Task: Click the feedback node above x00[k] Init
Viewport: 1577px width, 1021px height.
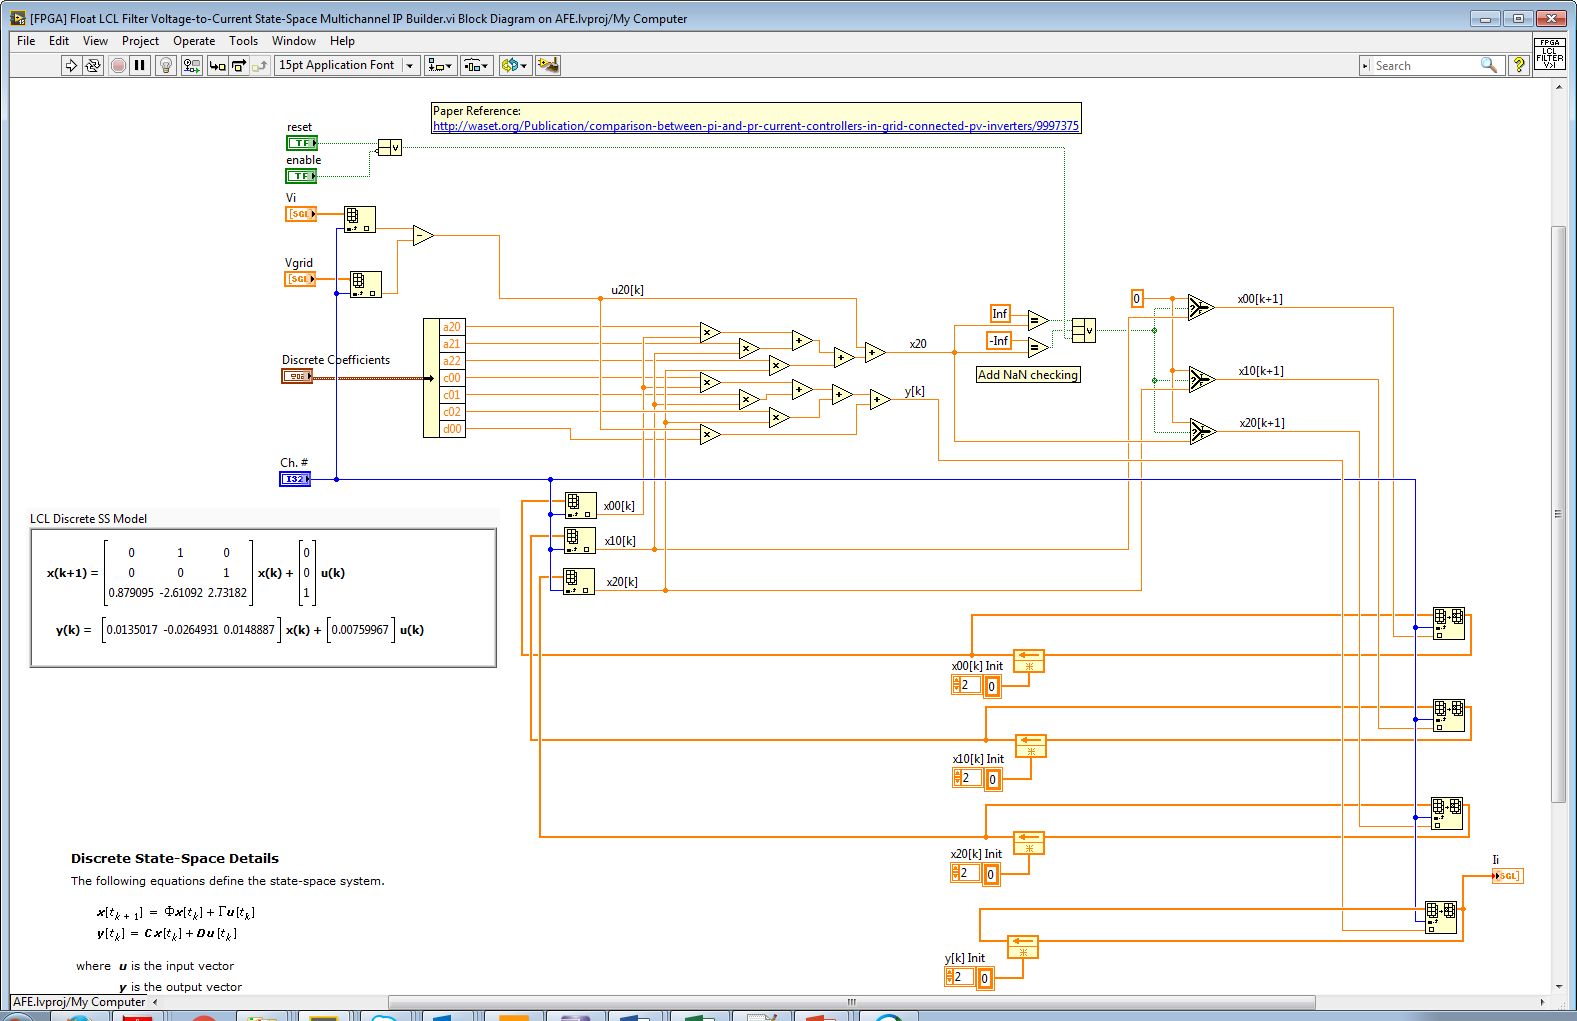Action: click(1028, 661)
